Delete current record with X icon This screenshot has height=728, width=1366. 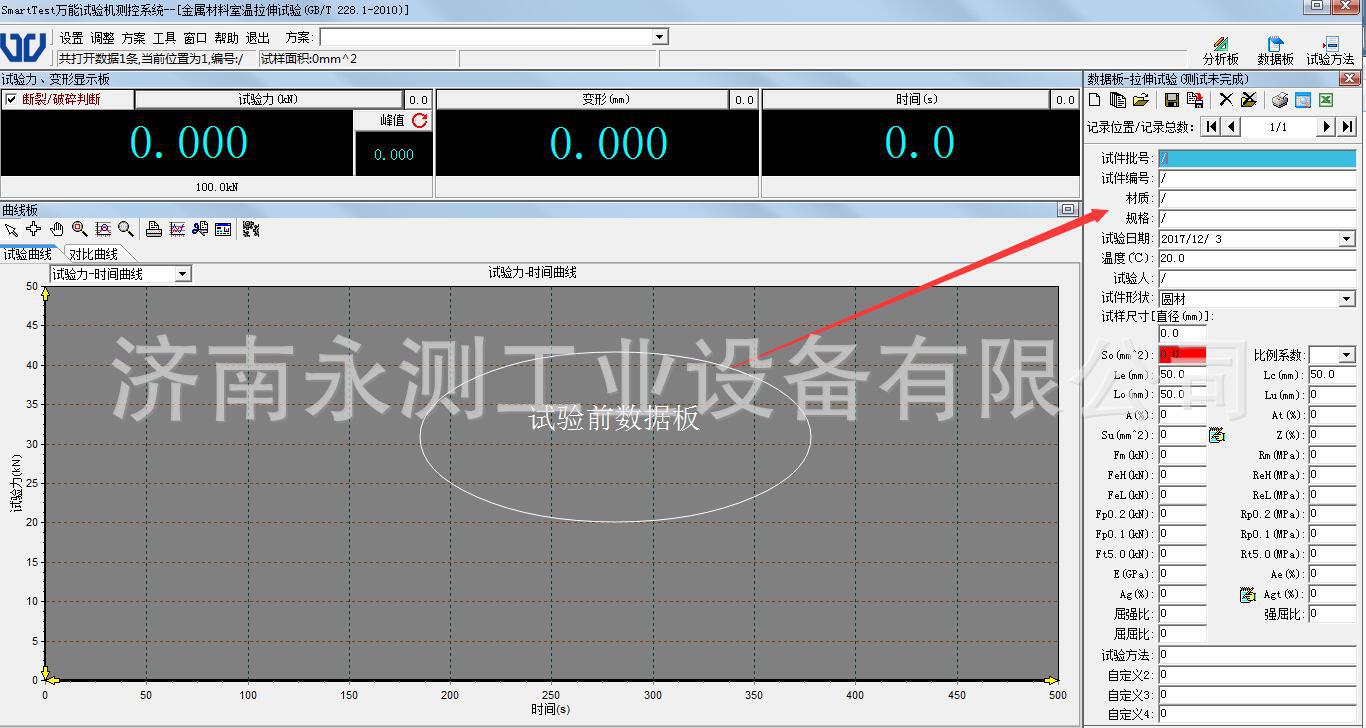[1226, 100]
